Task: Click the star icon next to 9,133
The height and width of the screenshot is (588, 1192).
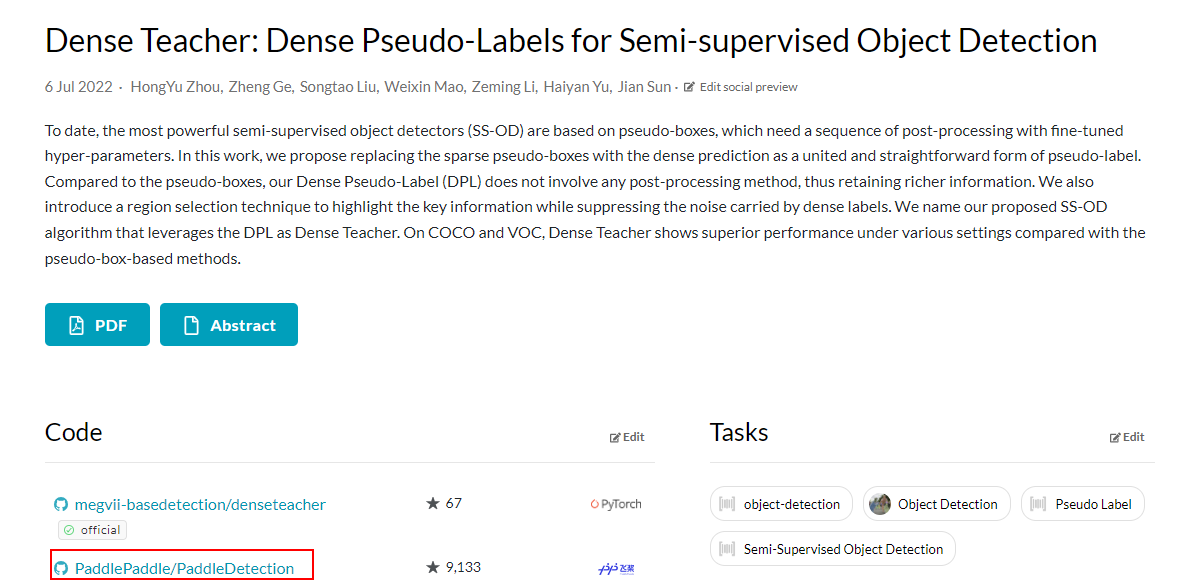Action: (x=433, y=567)
